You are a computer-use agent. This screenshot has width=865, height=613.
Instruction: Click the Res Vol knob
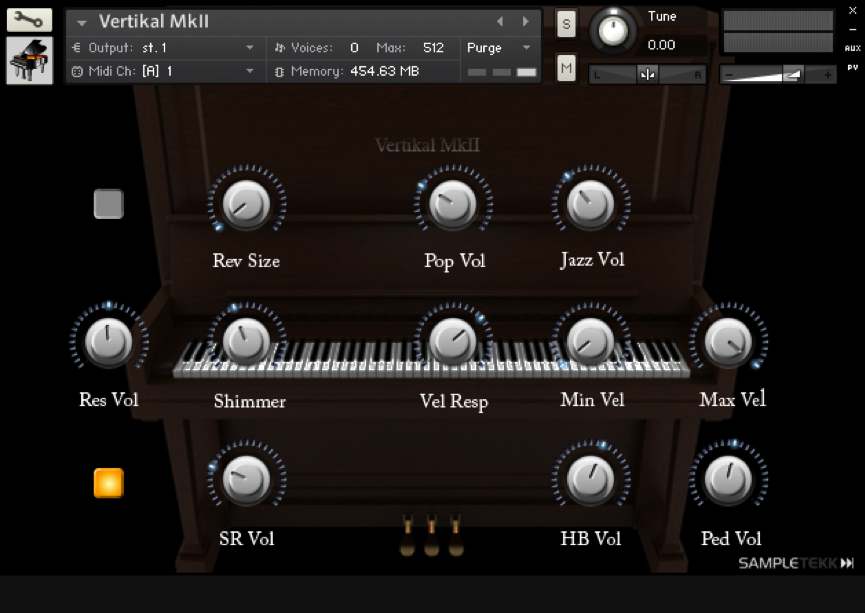tap(109, 342)
